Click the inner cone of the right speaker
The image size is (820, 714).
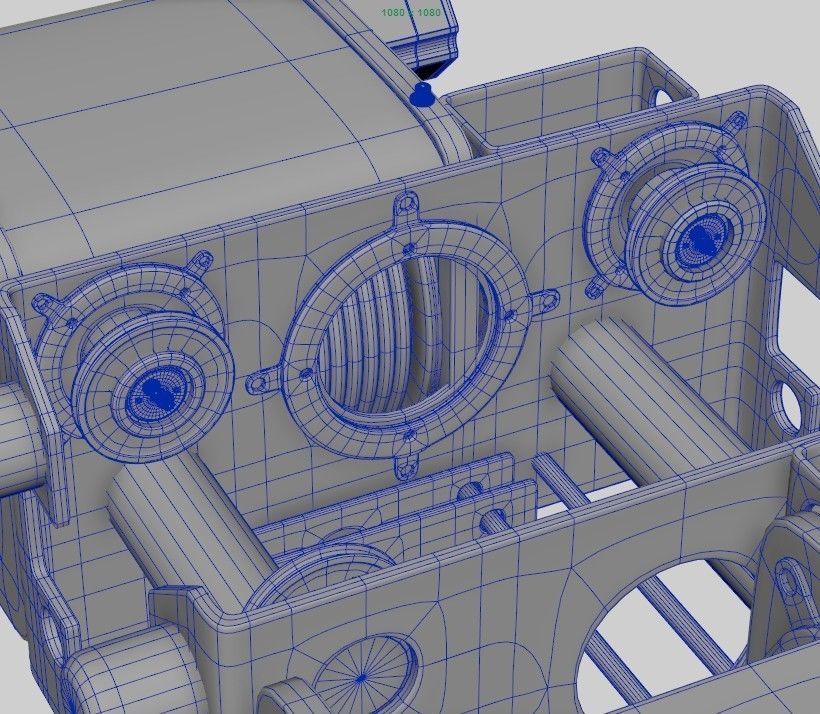pyautogui.click(x=700, y=240)
